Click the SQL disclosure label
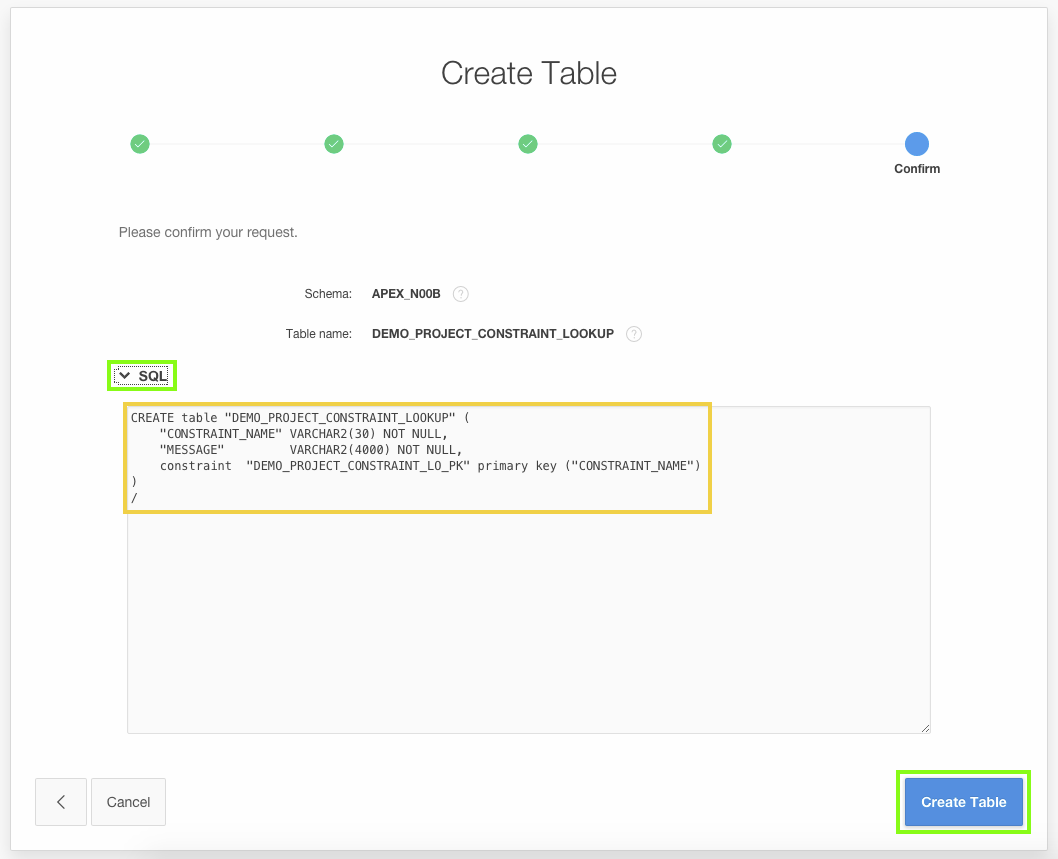1058x859 pixels. coord(151,376)
